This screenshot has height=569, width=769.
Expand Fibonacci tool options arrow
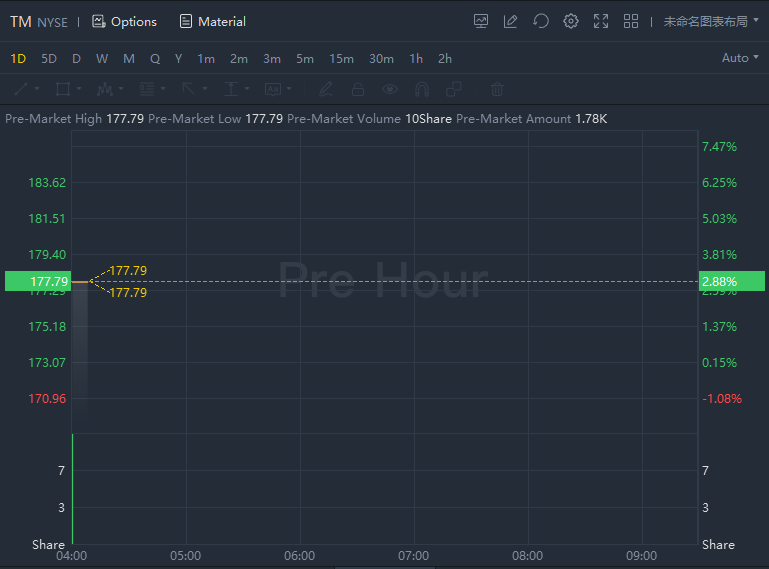pos(163,89)
